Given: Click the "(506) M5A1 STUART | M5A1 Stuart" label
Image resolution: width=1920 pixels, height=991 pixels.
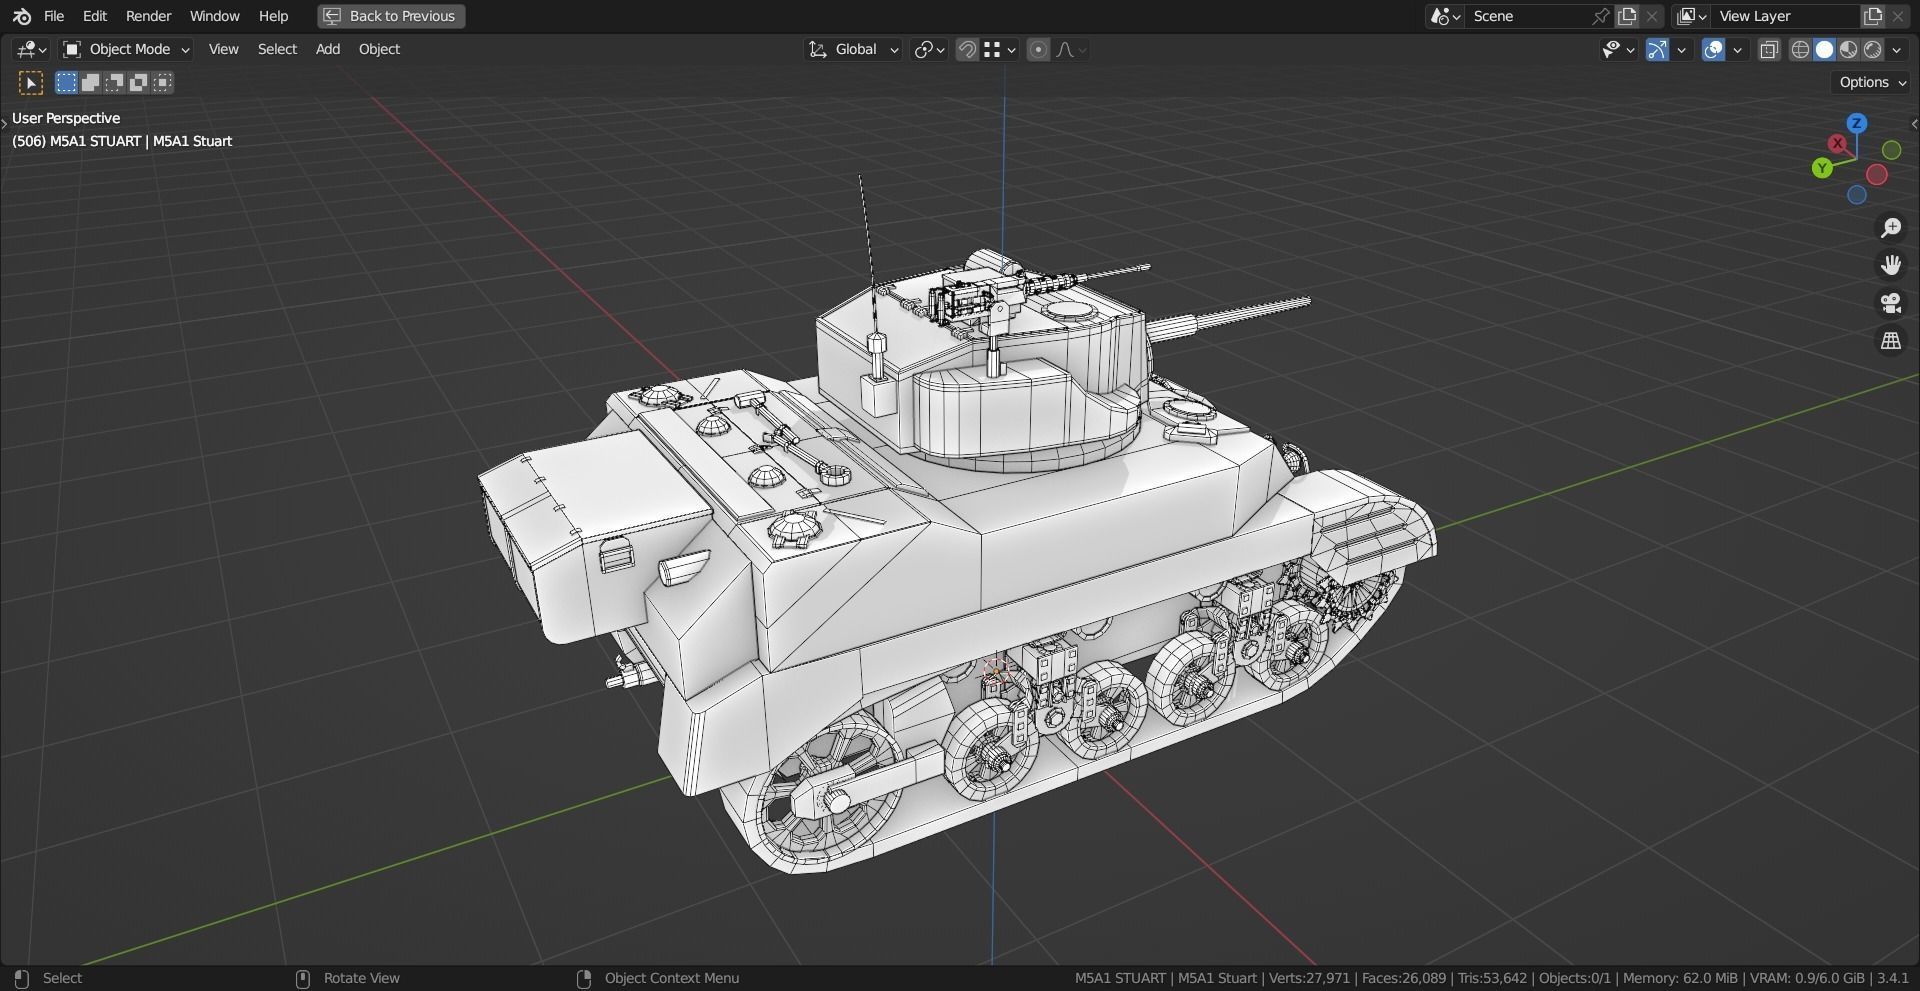Looking at the screenshot, I should [x=122, y=141].
